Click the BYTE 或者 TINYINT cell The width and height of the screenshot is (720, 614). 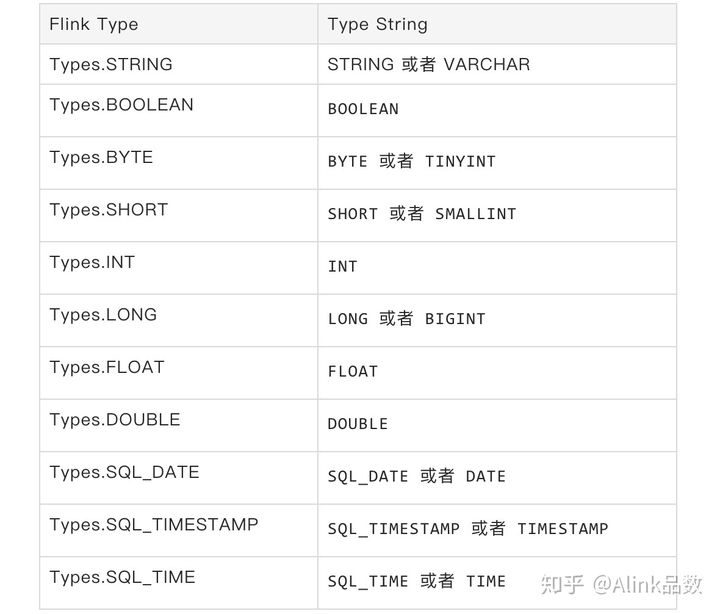411,161
